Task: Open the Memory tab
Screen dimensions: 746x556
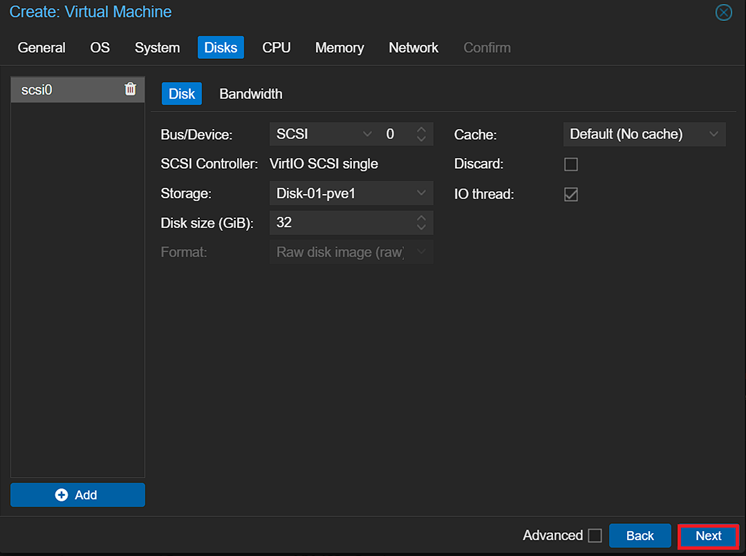Action: [x=339, y=48]
